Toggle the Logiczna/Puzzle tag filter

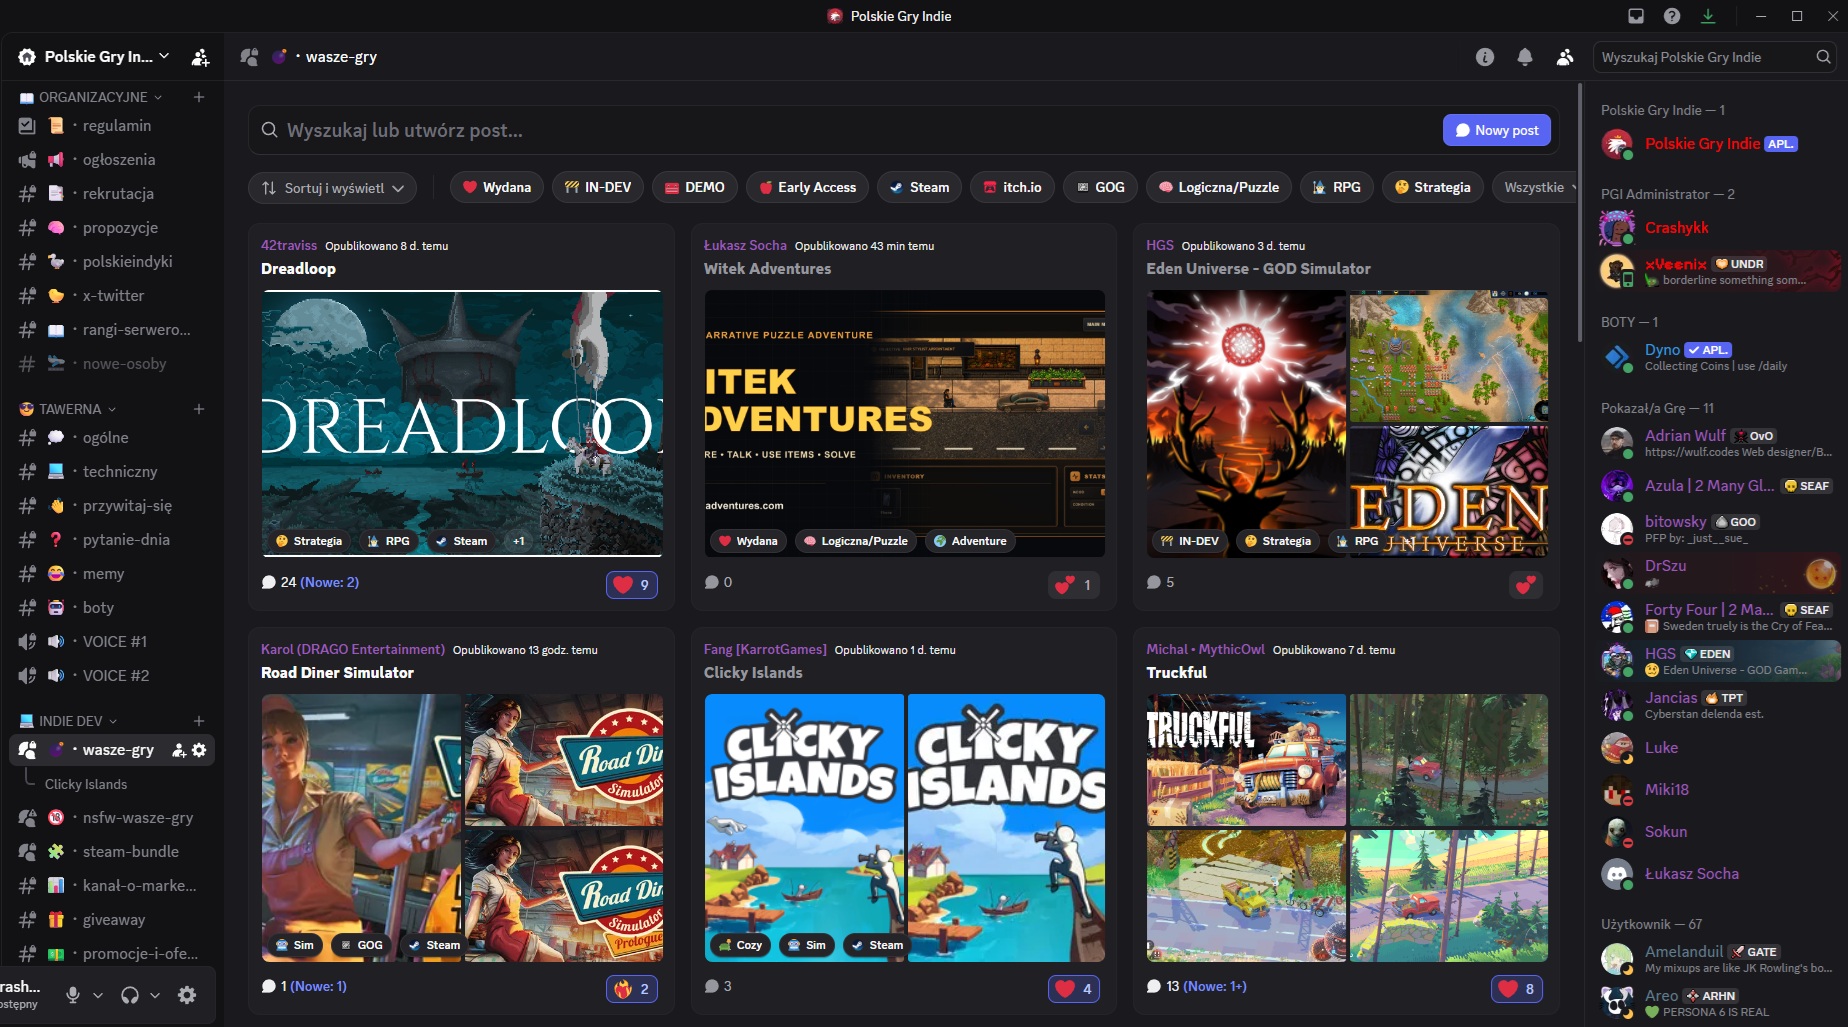point(1219,187)
